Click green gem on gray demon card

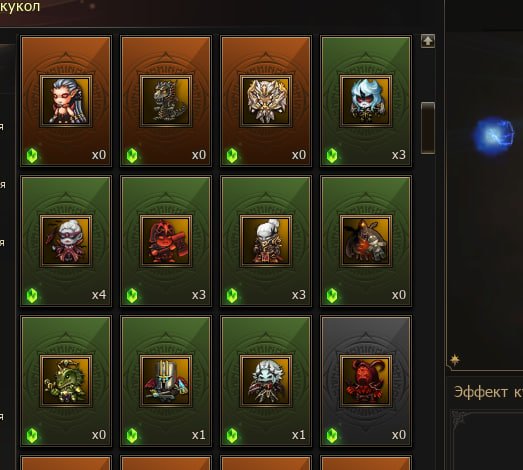coord(332,435)
